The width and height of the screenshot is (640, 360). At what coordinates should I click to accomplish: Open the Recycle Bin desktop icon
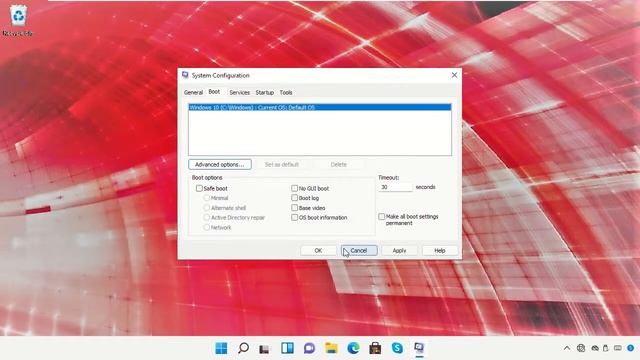[x=18, y=20]
